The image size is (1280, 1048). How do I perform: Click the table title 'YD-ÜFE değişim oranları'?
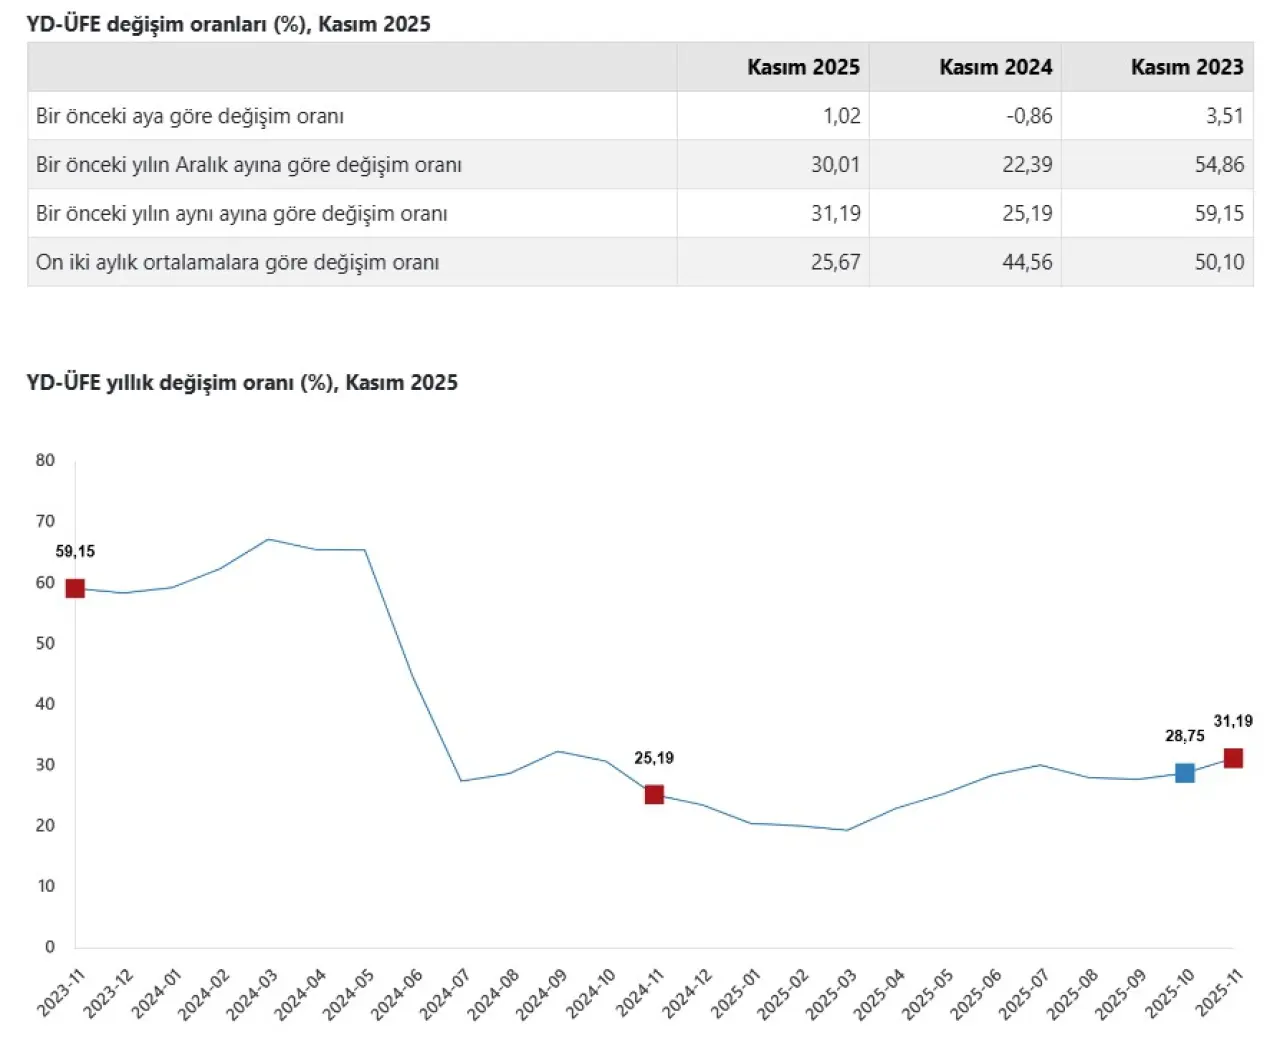tap(229, 24)
